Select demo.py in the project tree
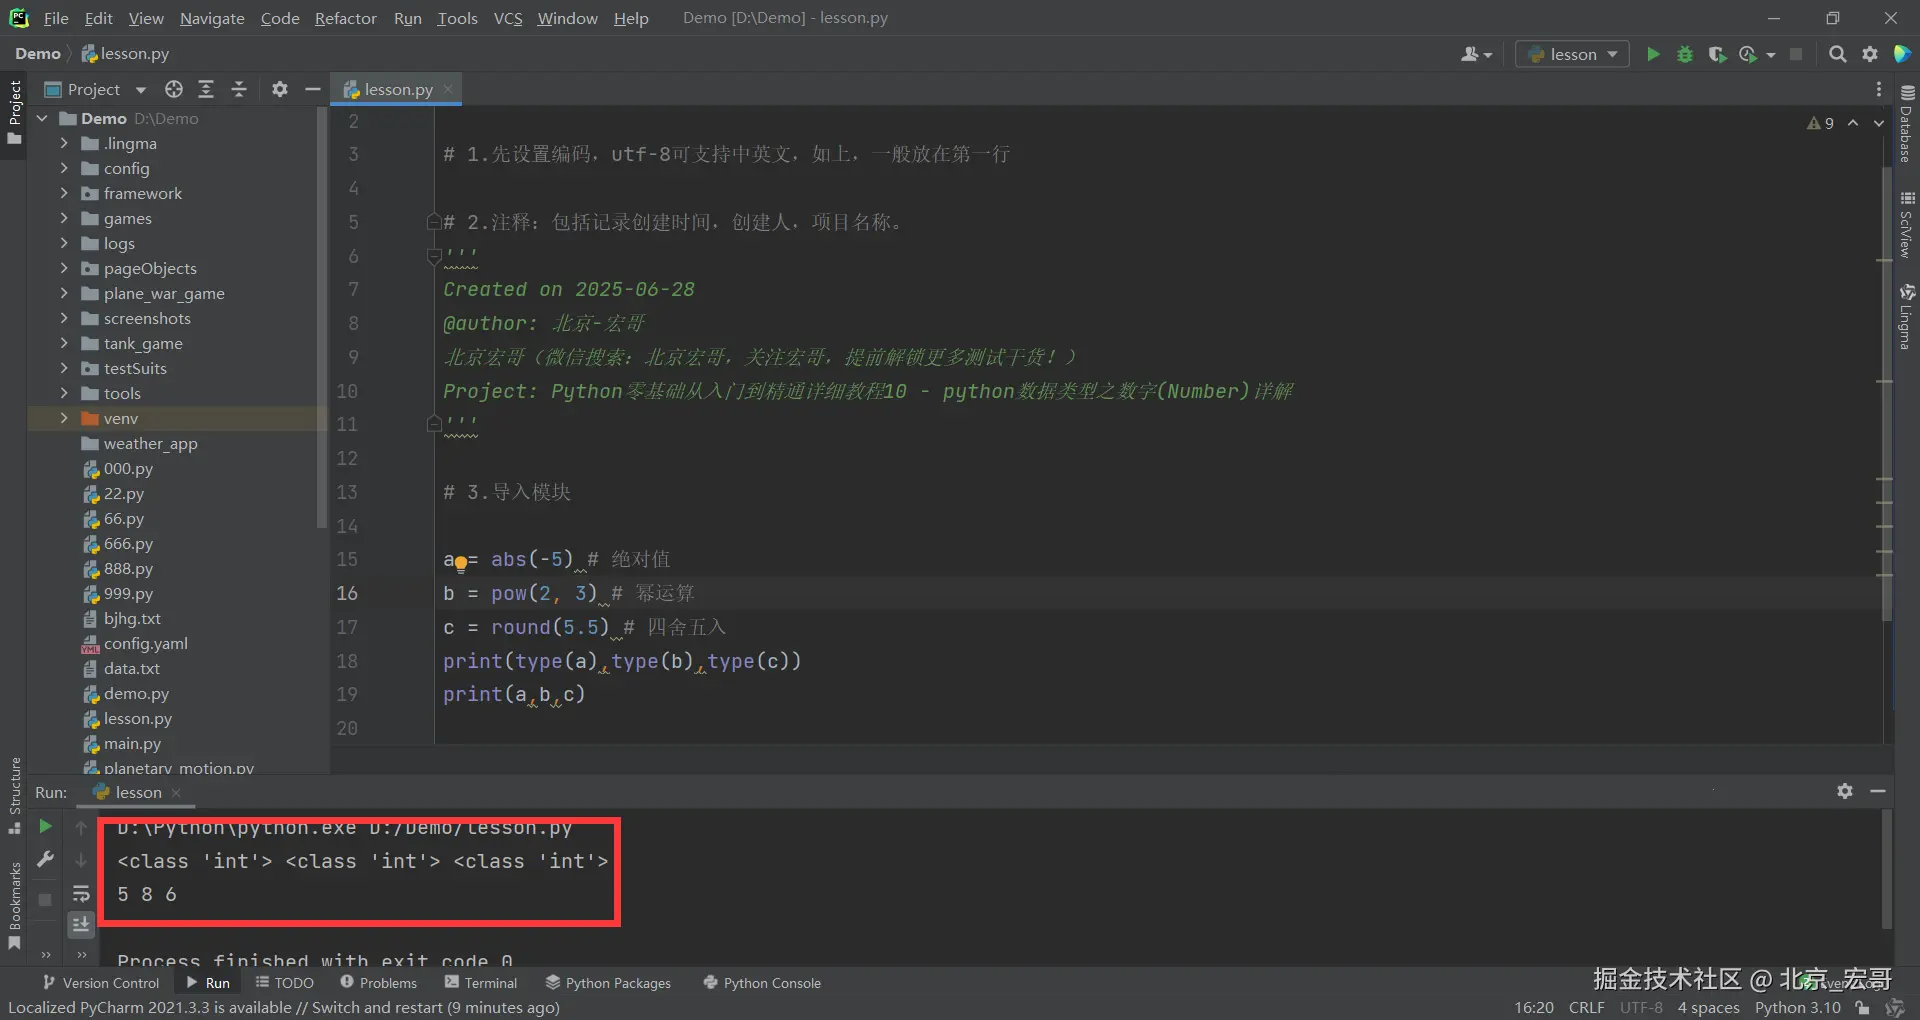The width and height of the screenshot is (1920, 1020). coord(136,693)
